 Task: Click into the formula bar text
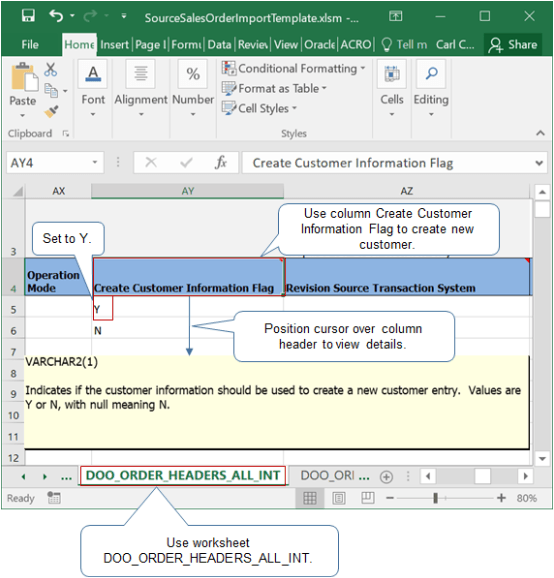coord(386,163)
